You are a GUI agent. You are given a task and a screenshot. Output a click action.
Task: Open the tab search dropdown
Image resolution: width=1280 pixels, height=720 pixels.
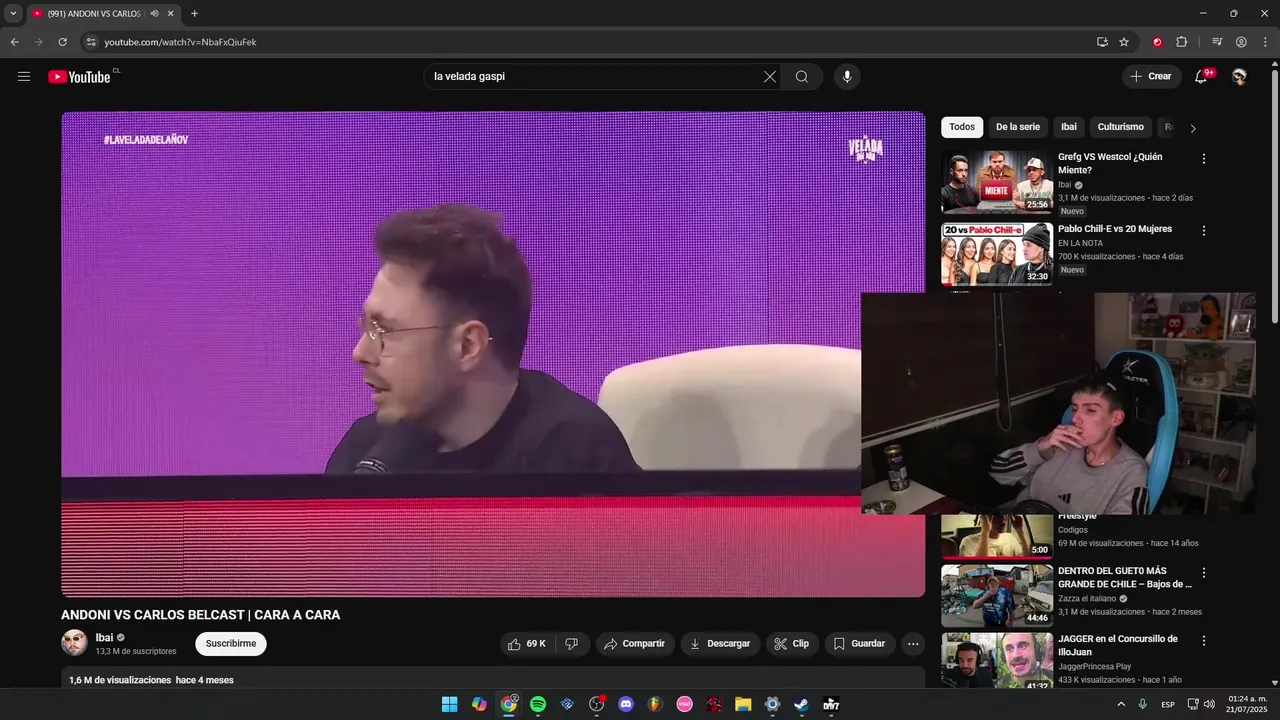13,13
